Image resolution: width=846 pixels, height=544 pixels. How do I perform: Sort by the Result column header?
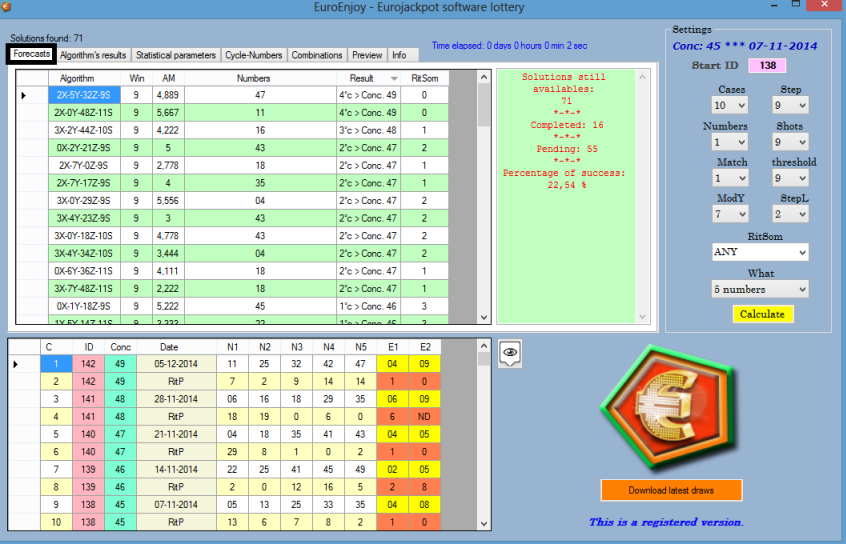[369, 78]
